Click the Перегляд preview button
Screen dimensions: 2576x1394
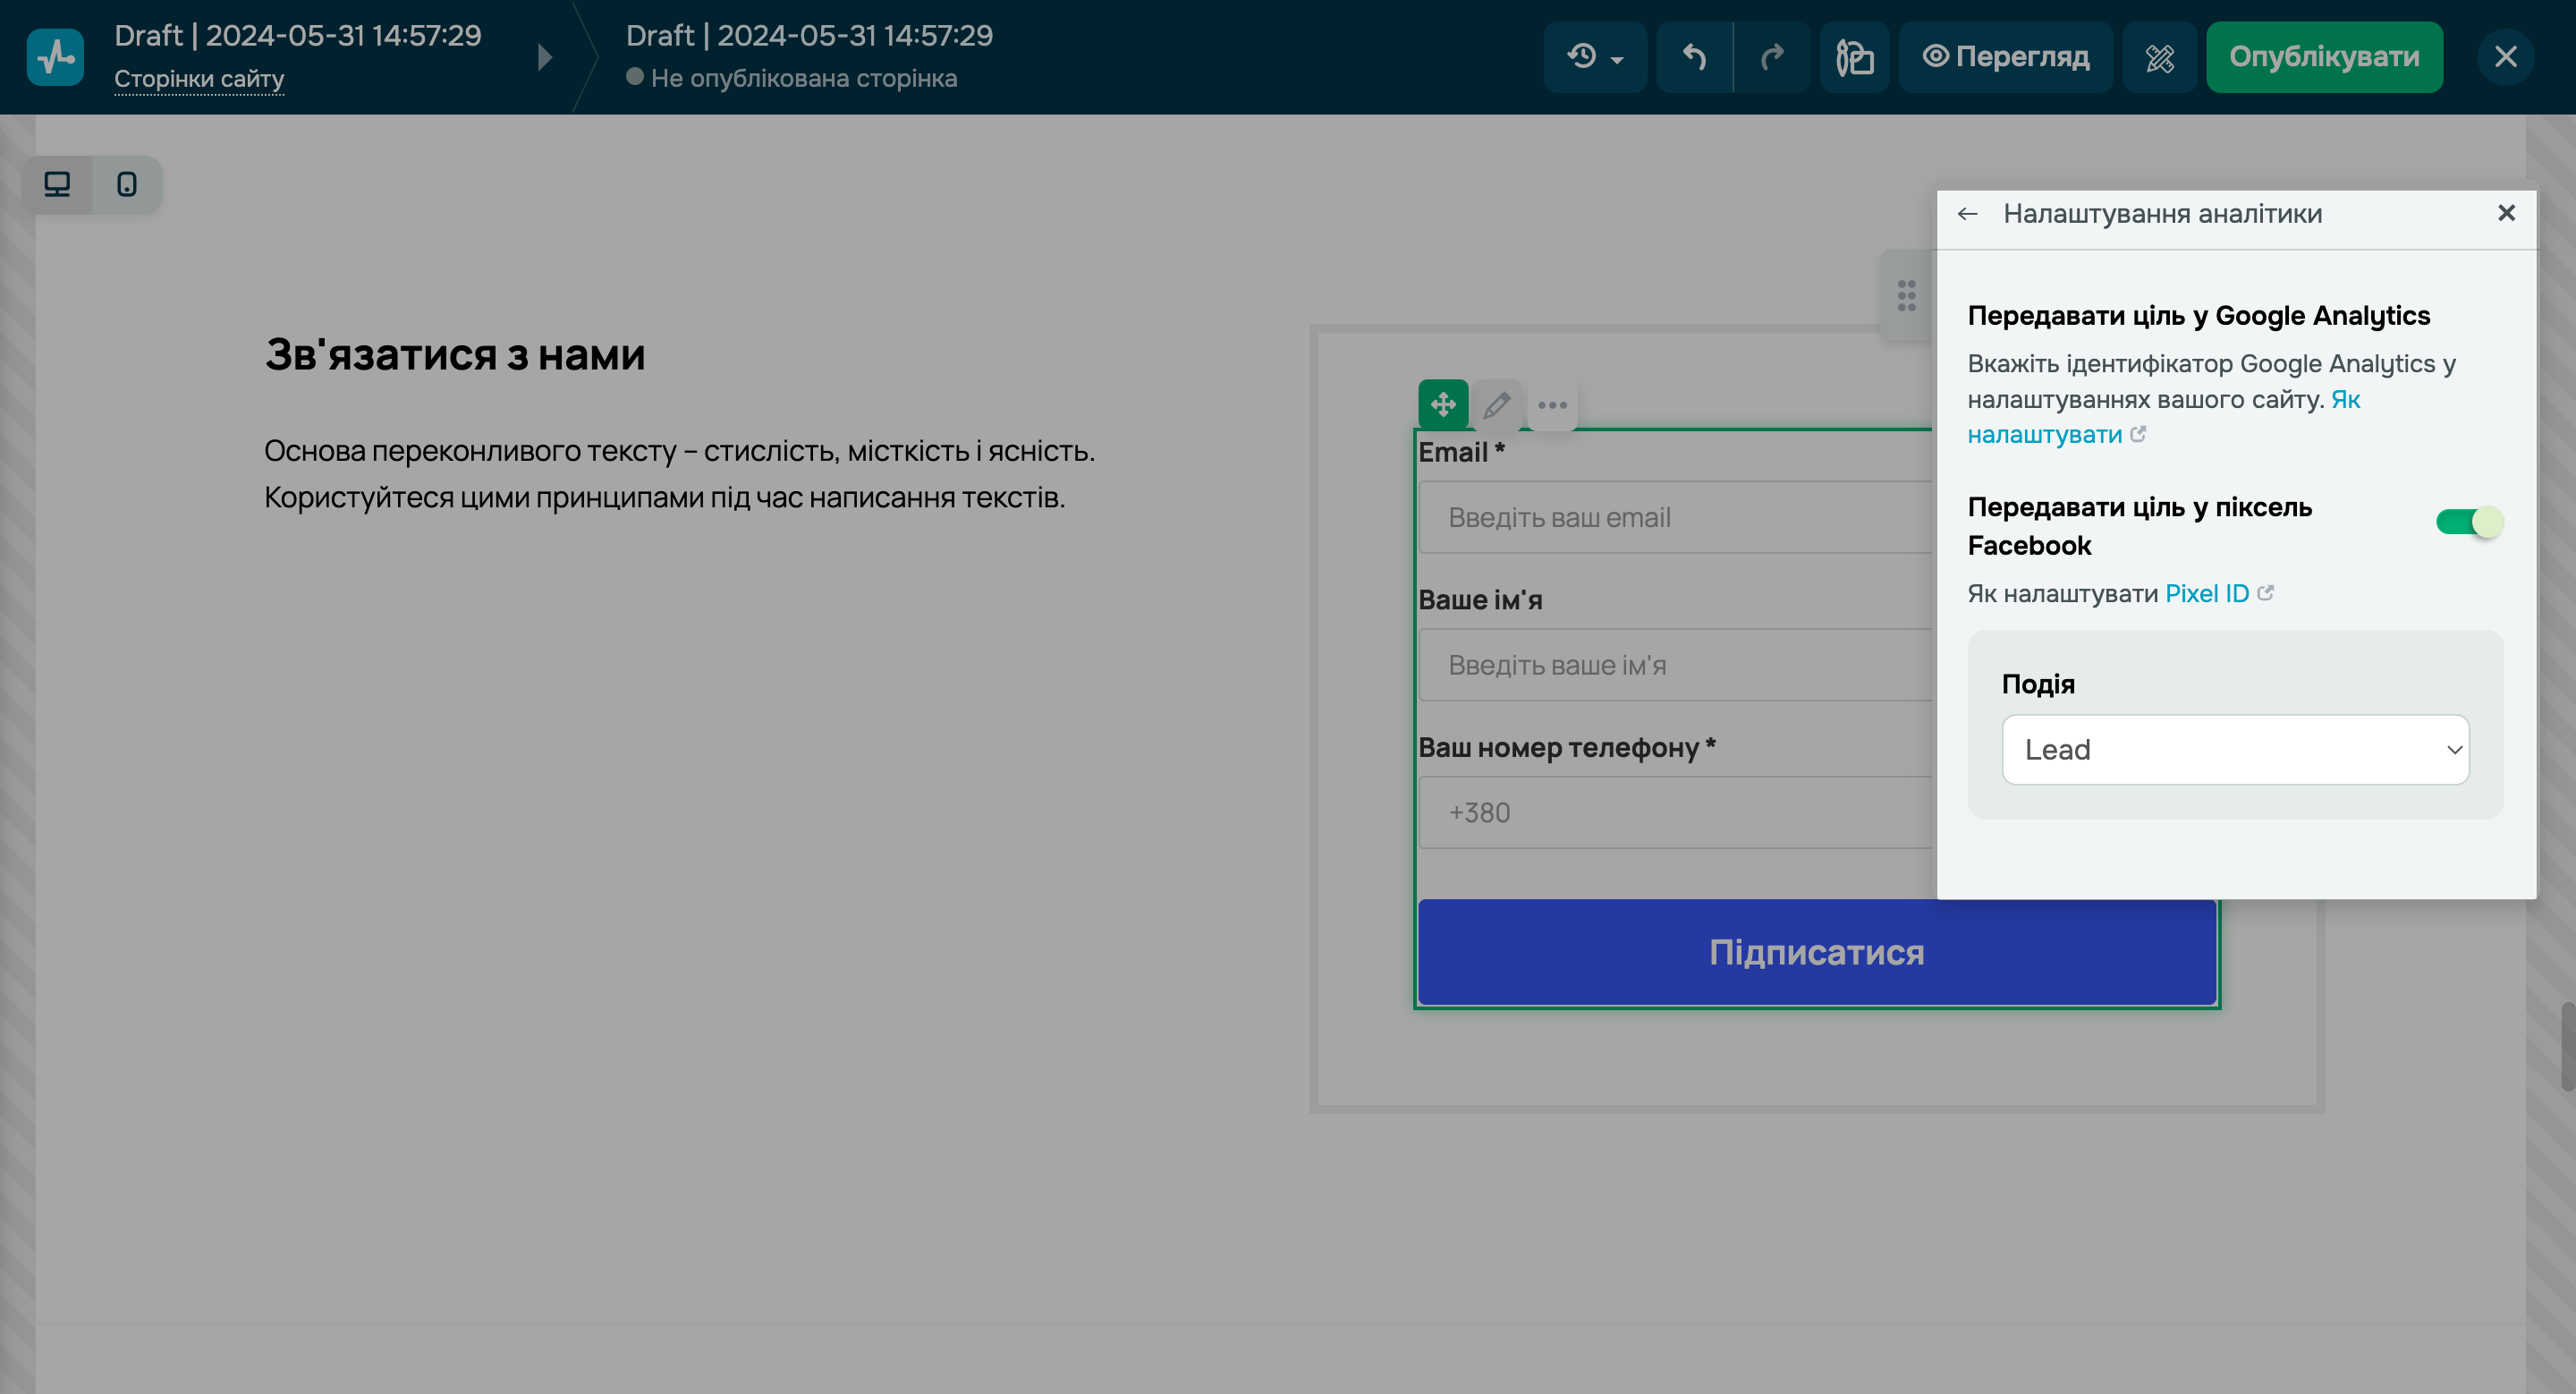[x=2005, y=57]
